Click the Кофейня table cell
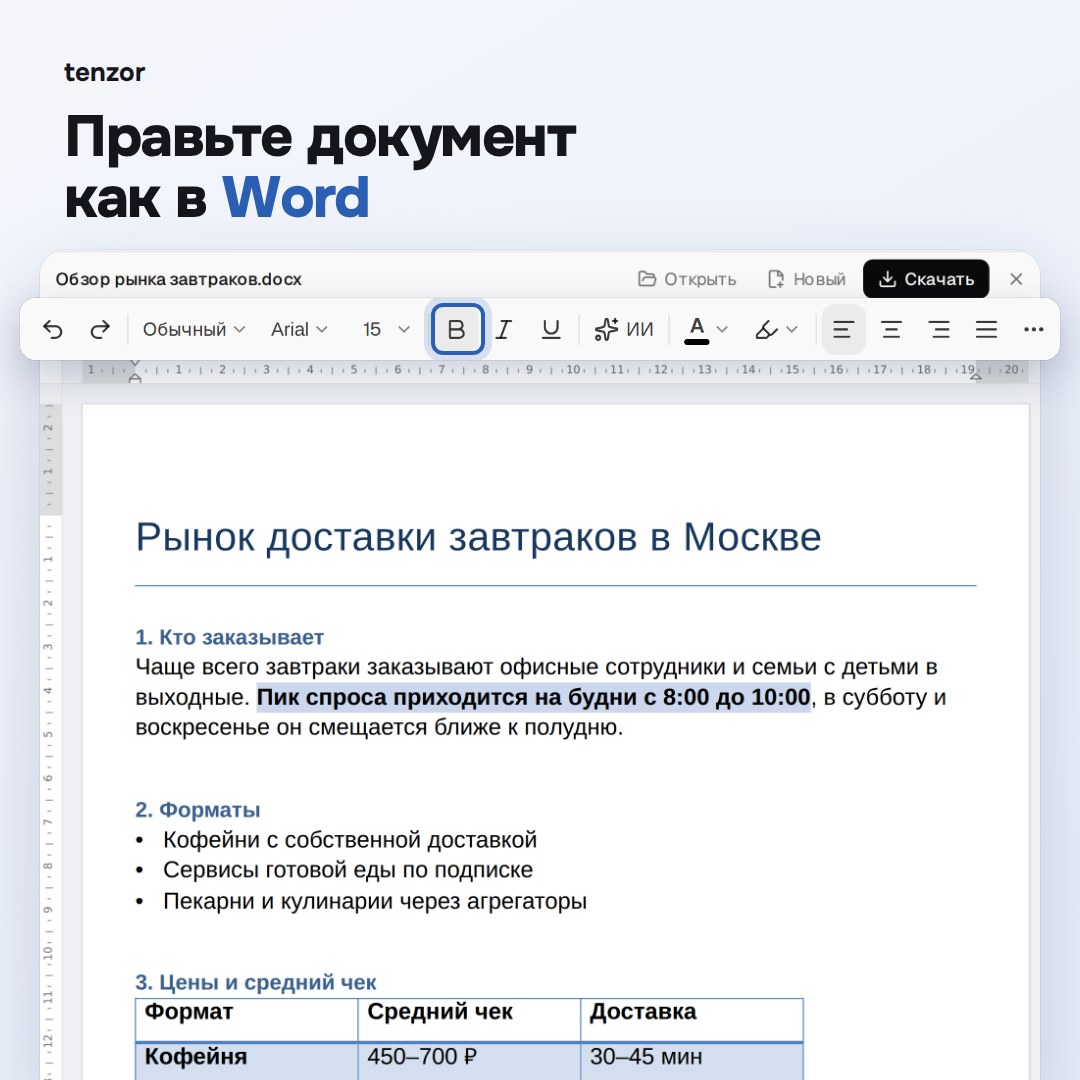This screenshot has width=1080, height=1080. (x=247, y=1061)
